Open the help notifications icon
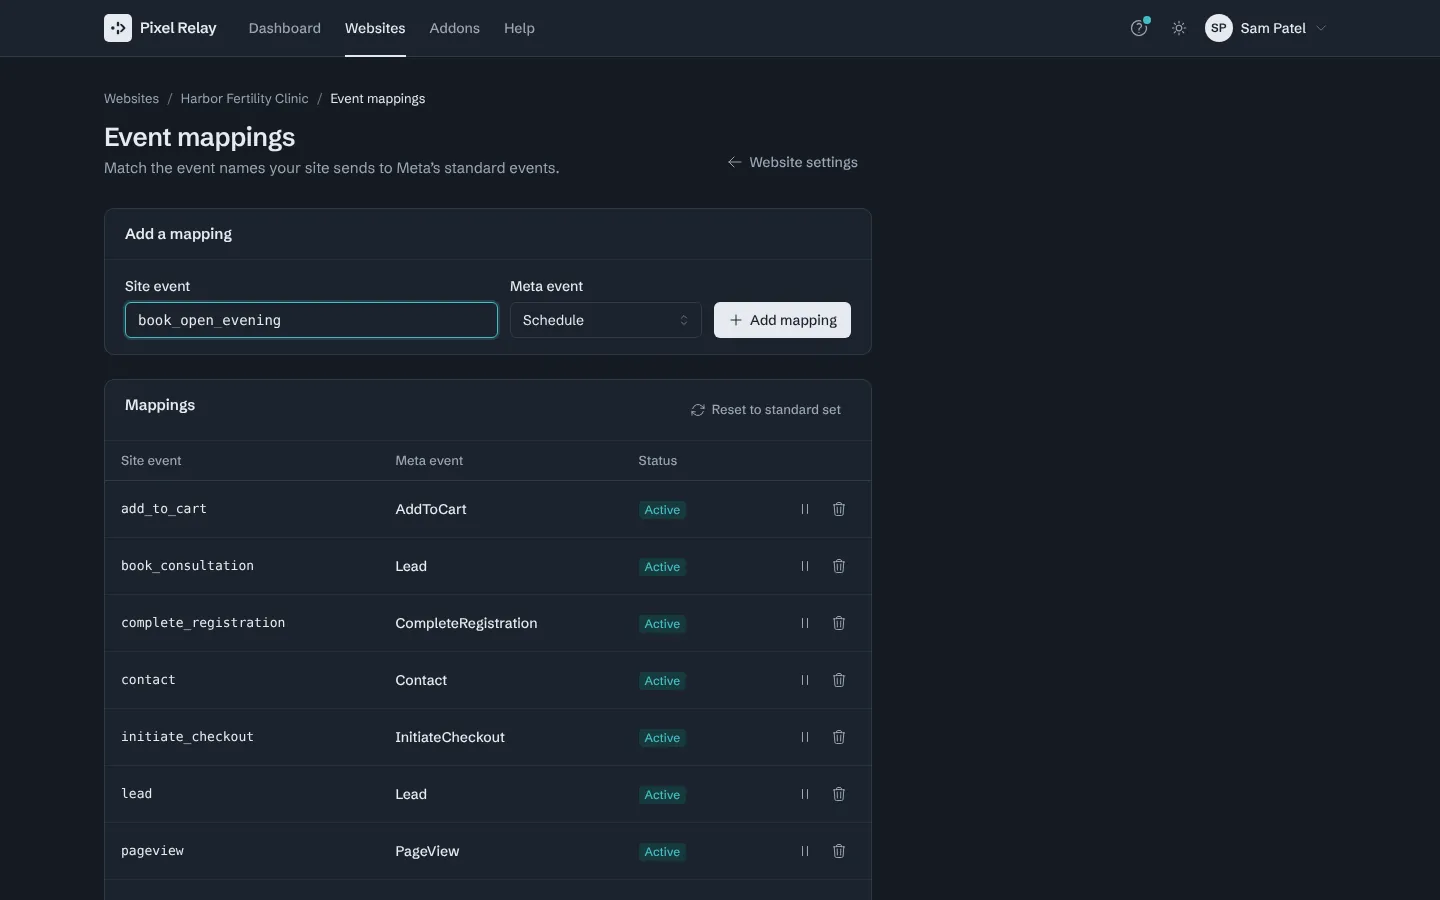Image resolution: width=1440 pixels, height=900 pixels. tap(1139, 28)
